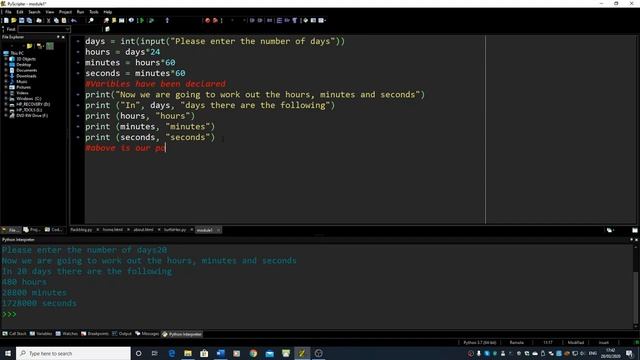
Task: Click the Open file folder icon
Action: (x=14, y=20)
